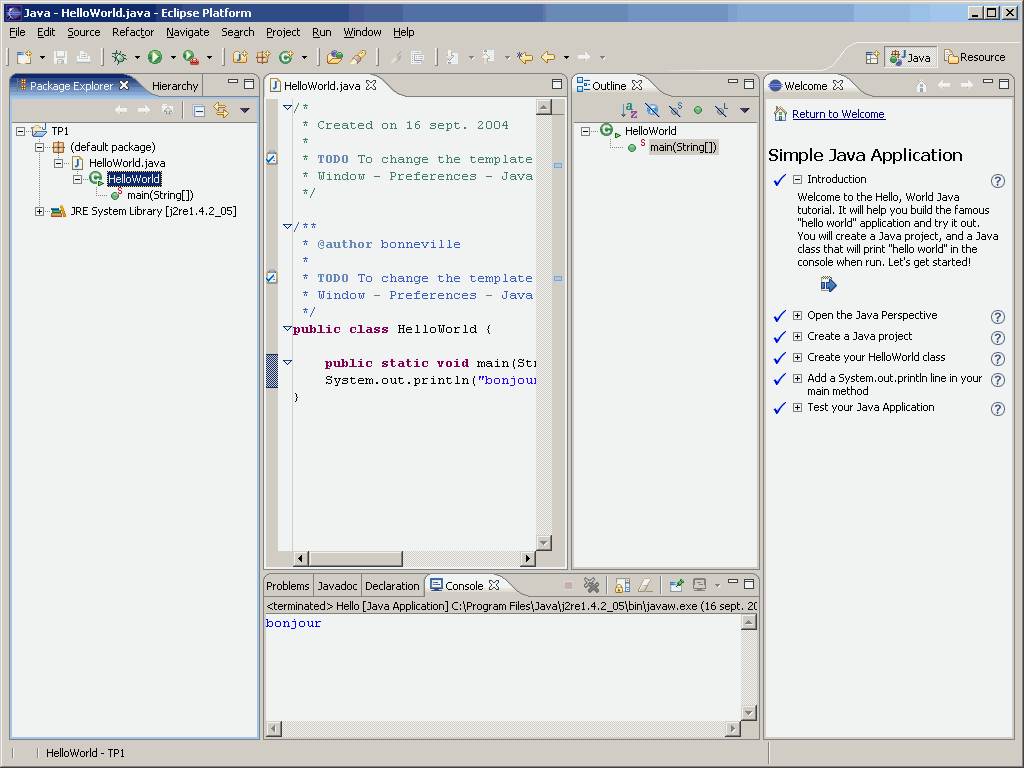Click first blue marker on editor overview ruler
The height and width of the screenshot is (768, 1024).
558,165
